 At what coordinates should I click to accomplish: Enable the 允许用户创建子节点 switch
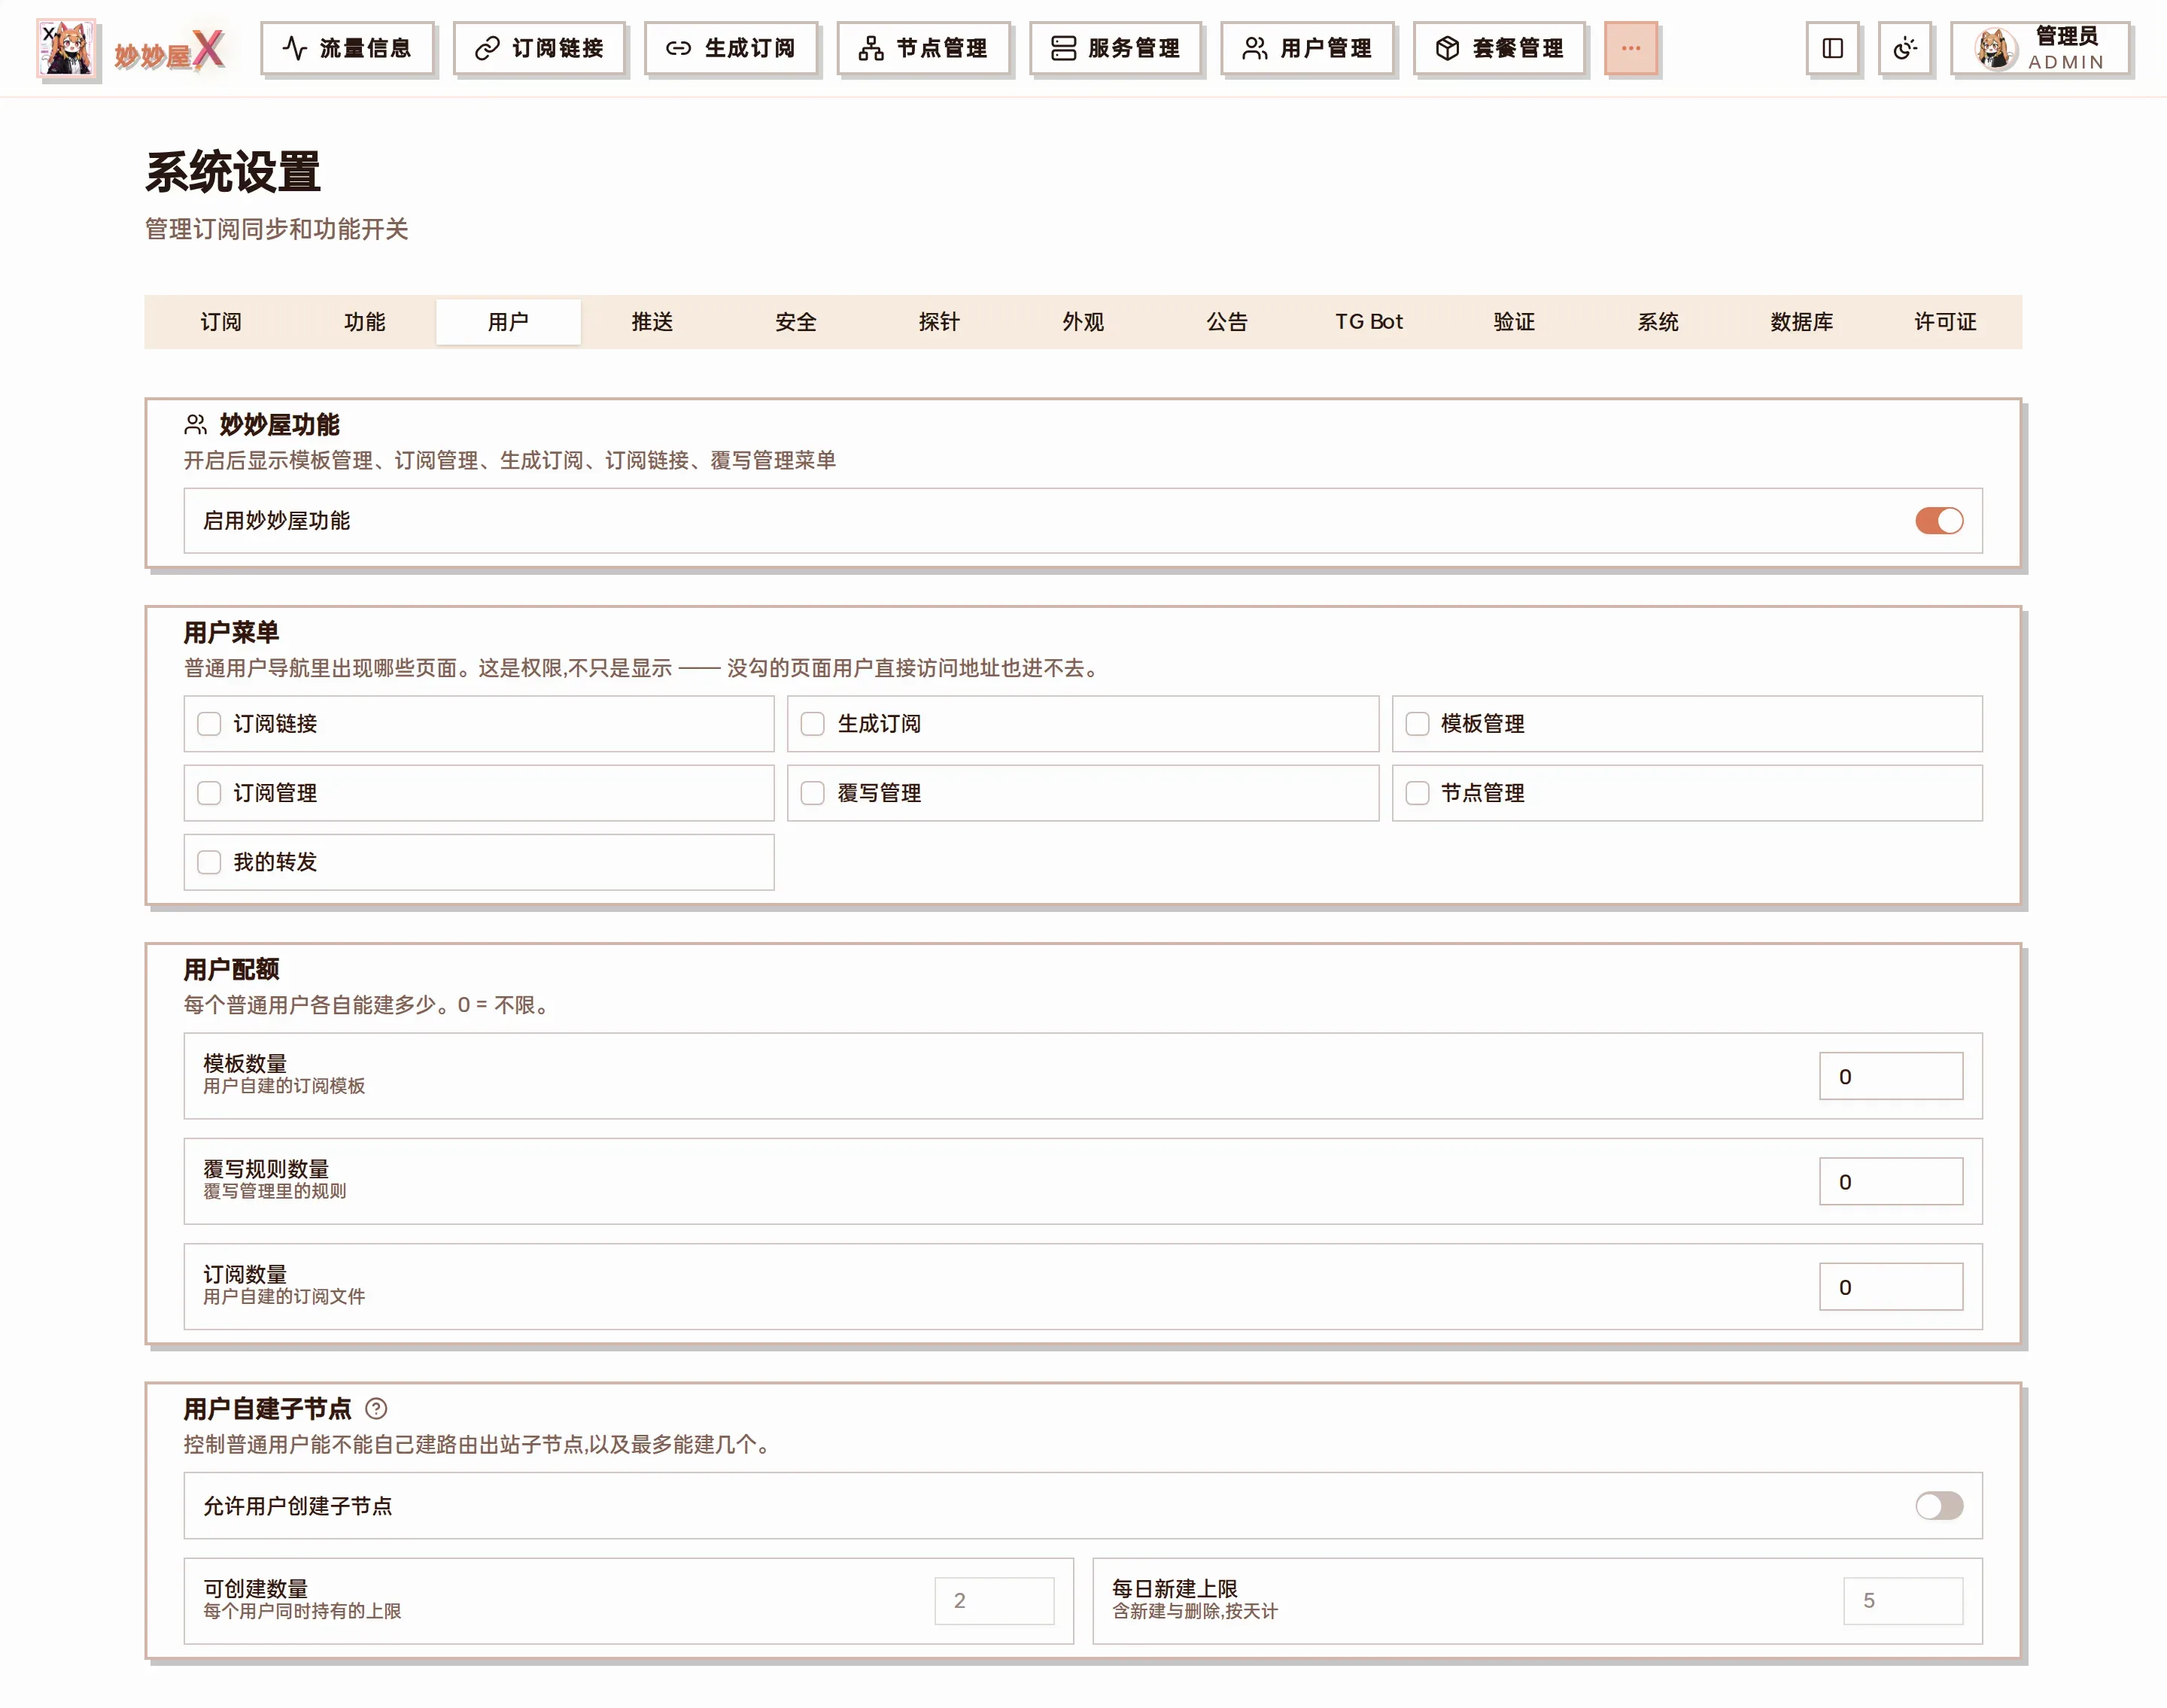click(x=1939, y=1506)
